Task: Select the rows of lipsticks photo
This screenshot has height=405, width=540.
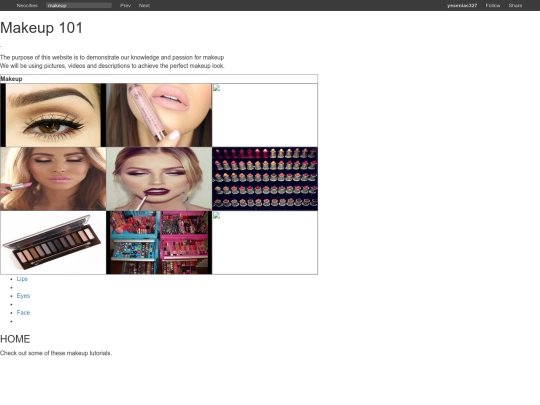Action: click(x=265, y=179)
